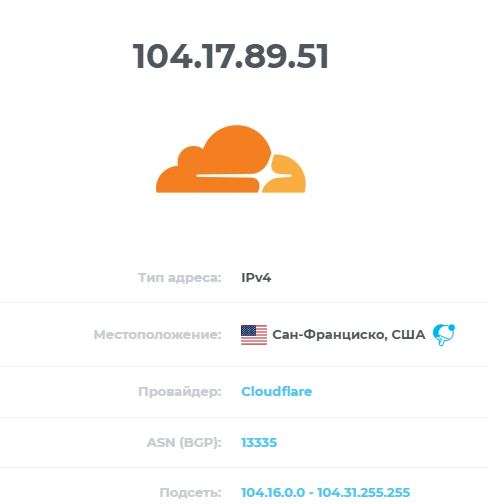Click the dash between the subnet addresses
488x504 pixels.
311,493
